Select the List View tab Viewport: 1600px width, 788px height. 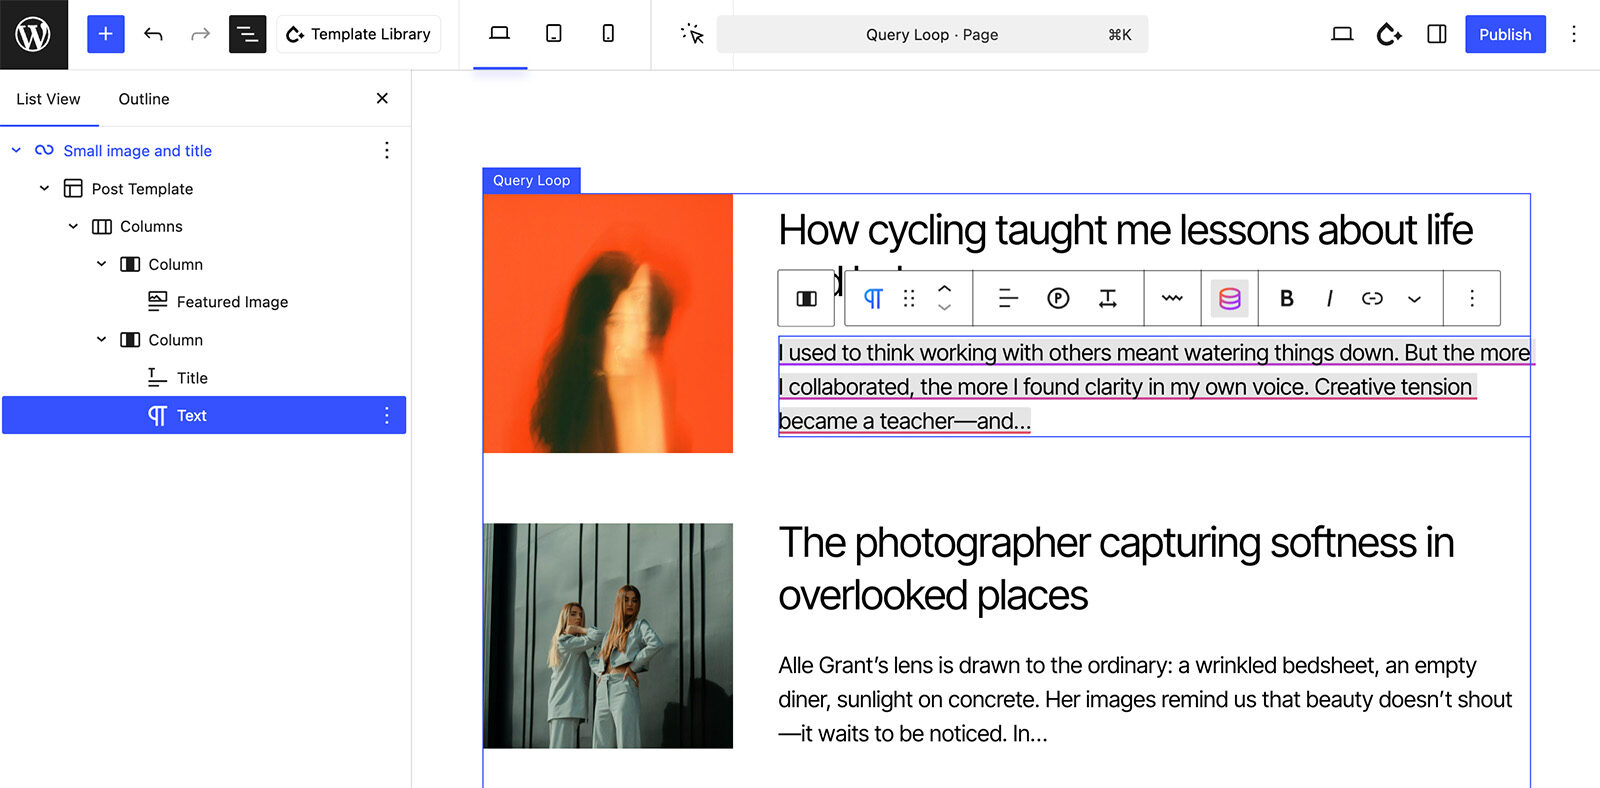coord(48,99)
